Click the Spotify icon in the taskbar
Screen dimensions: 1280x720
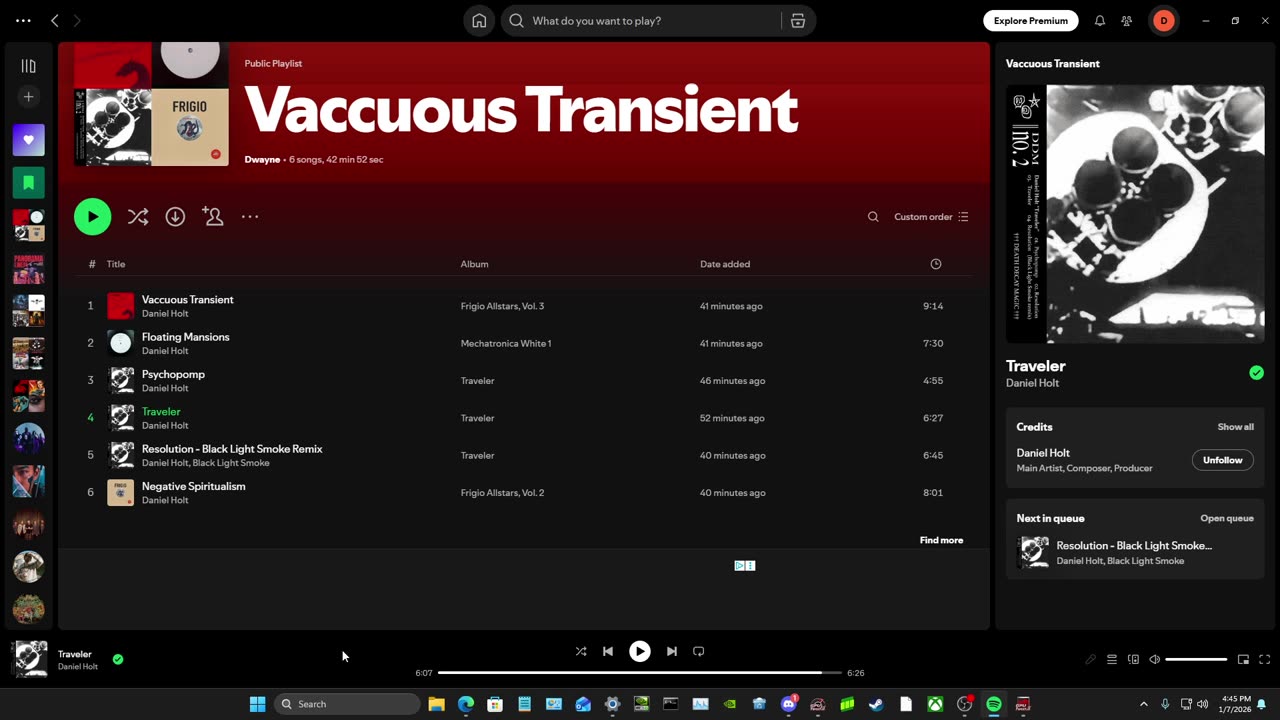click(994, 704)
